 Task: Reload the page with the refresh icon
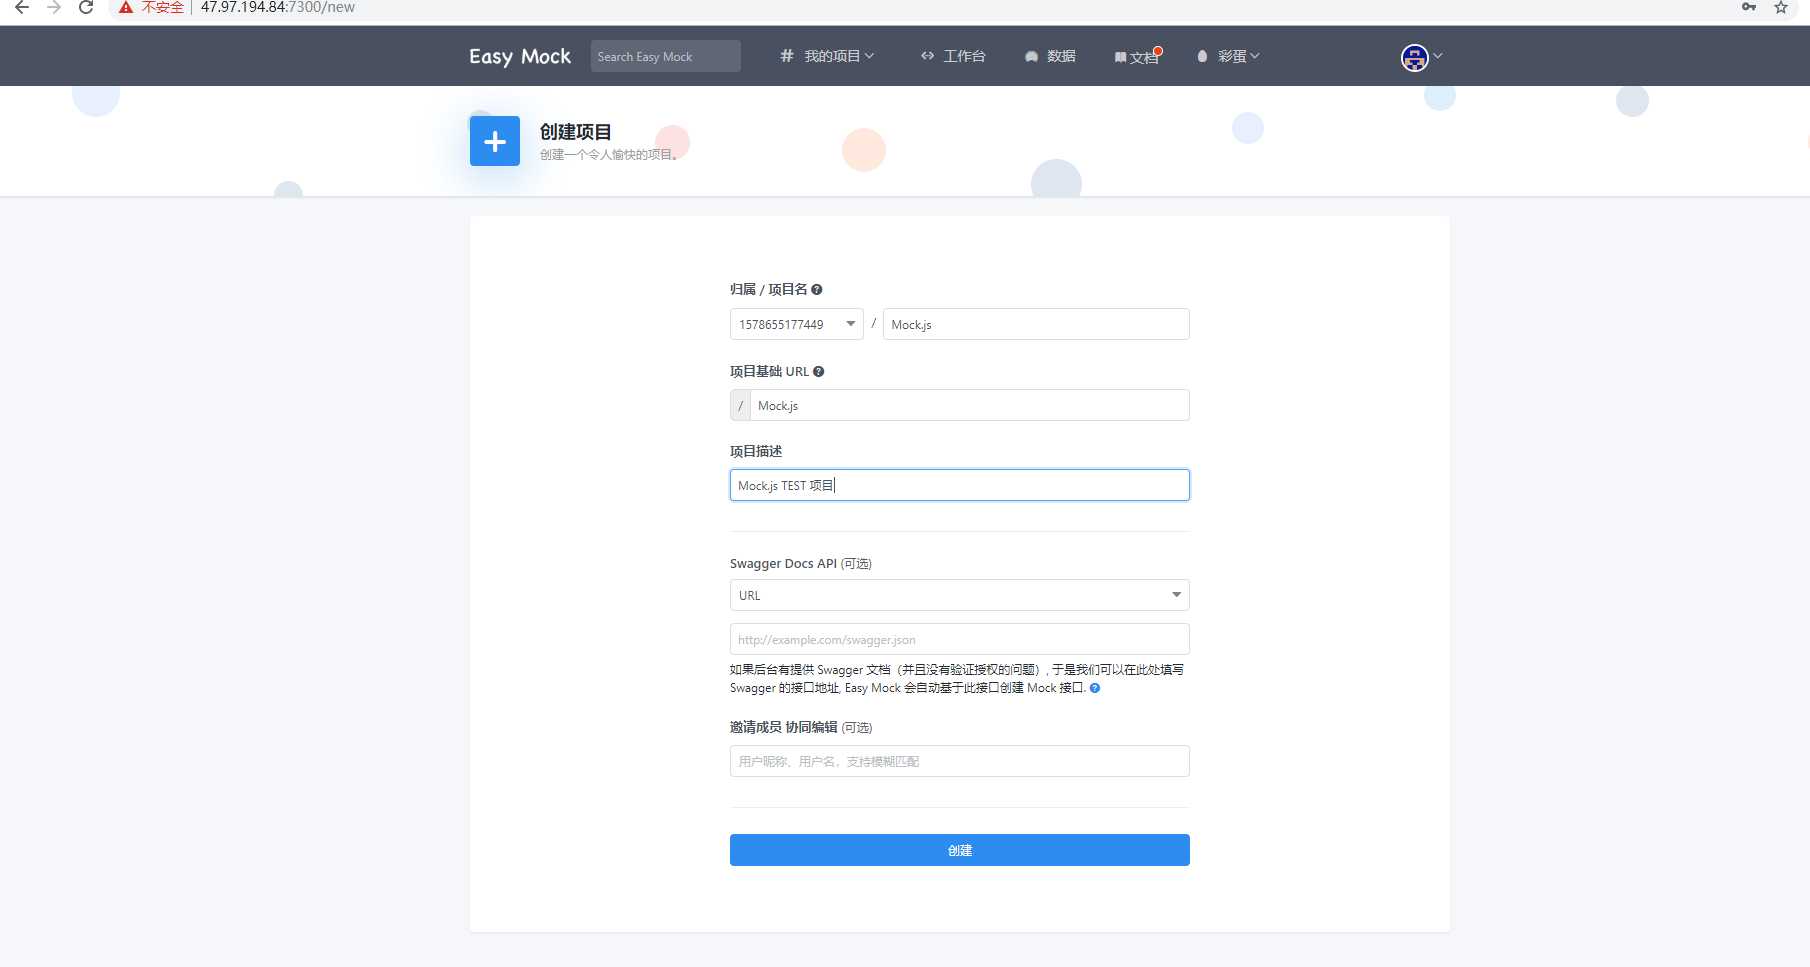[x=86, y=7]
